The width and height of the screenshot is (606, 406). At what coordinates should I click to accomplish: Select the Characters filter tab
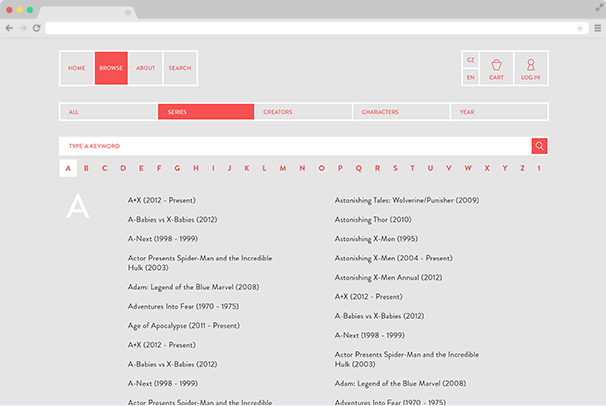400,112
